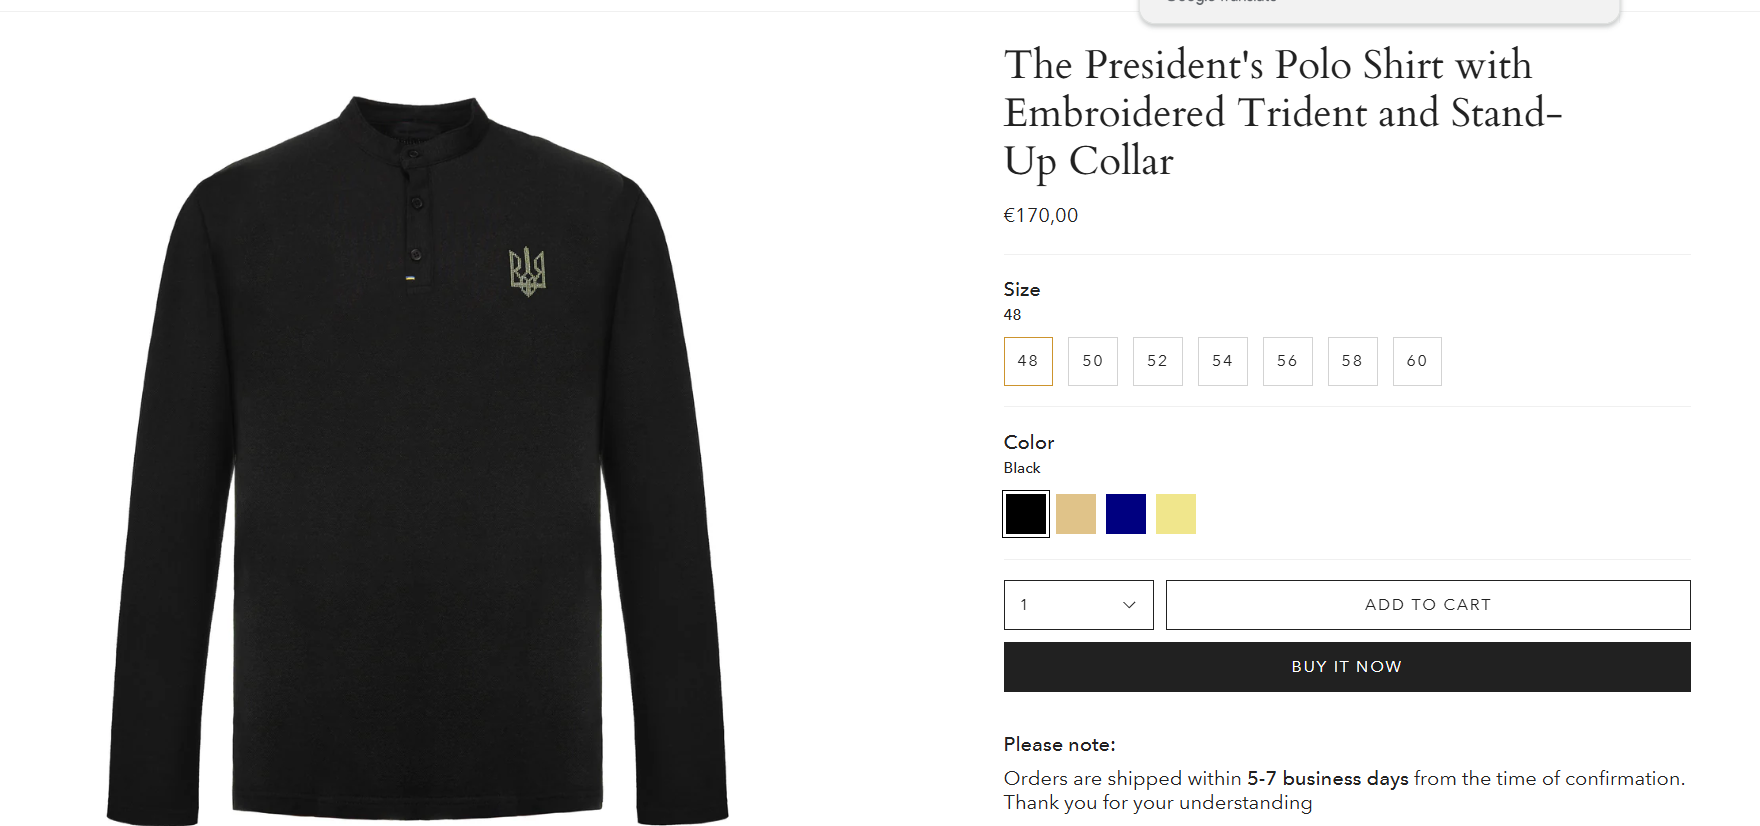This screenshot has width=1760, height=826.
Task: Pick size 58
Action: coord(1352,361)
